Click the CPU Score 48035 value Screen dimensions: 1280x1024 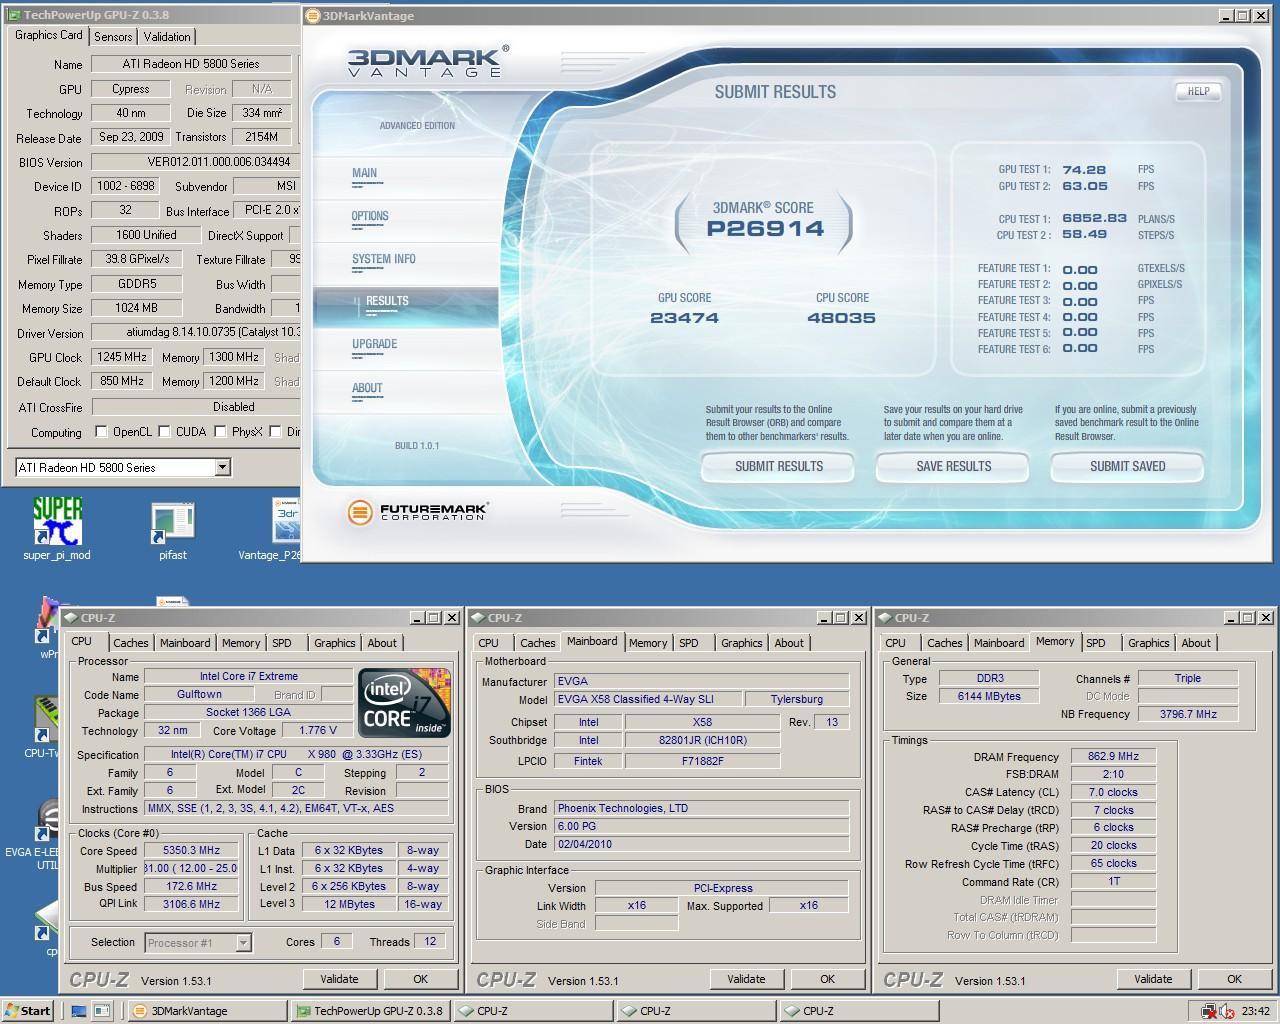(841, 318)
